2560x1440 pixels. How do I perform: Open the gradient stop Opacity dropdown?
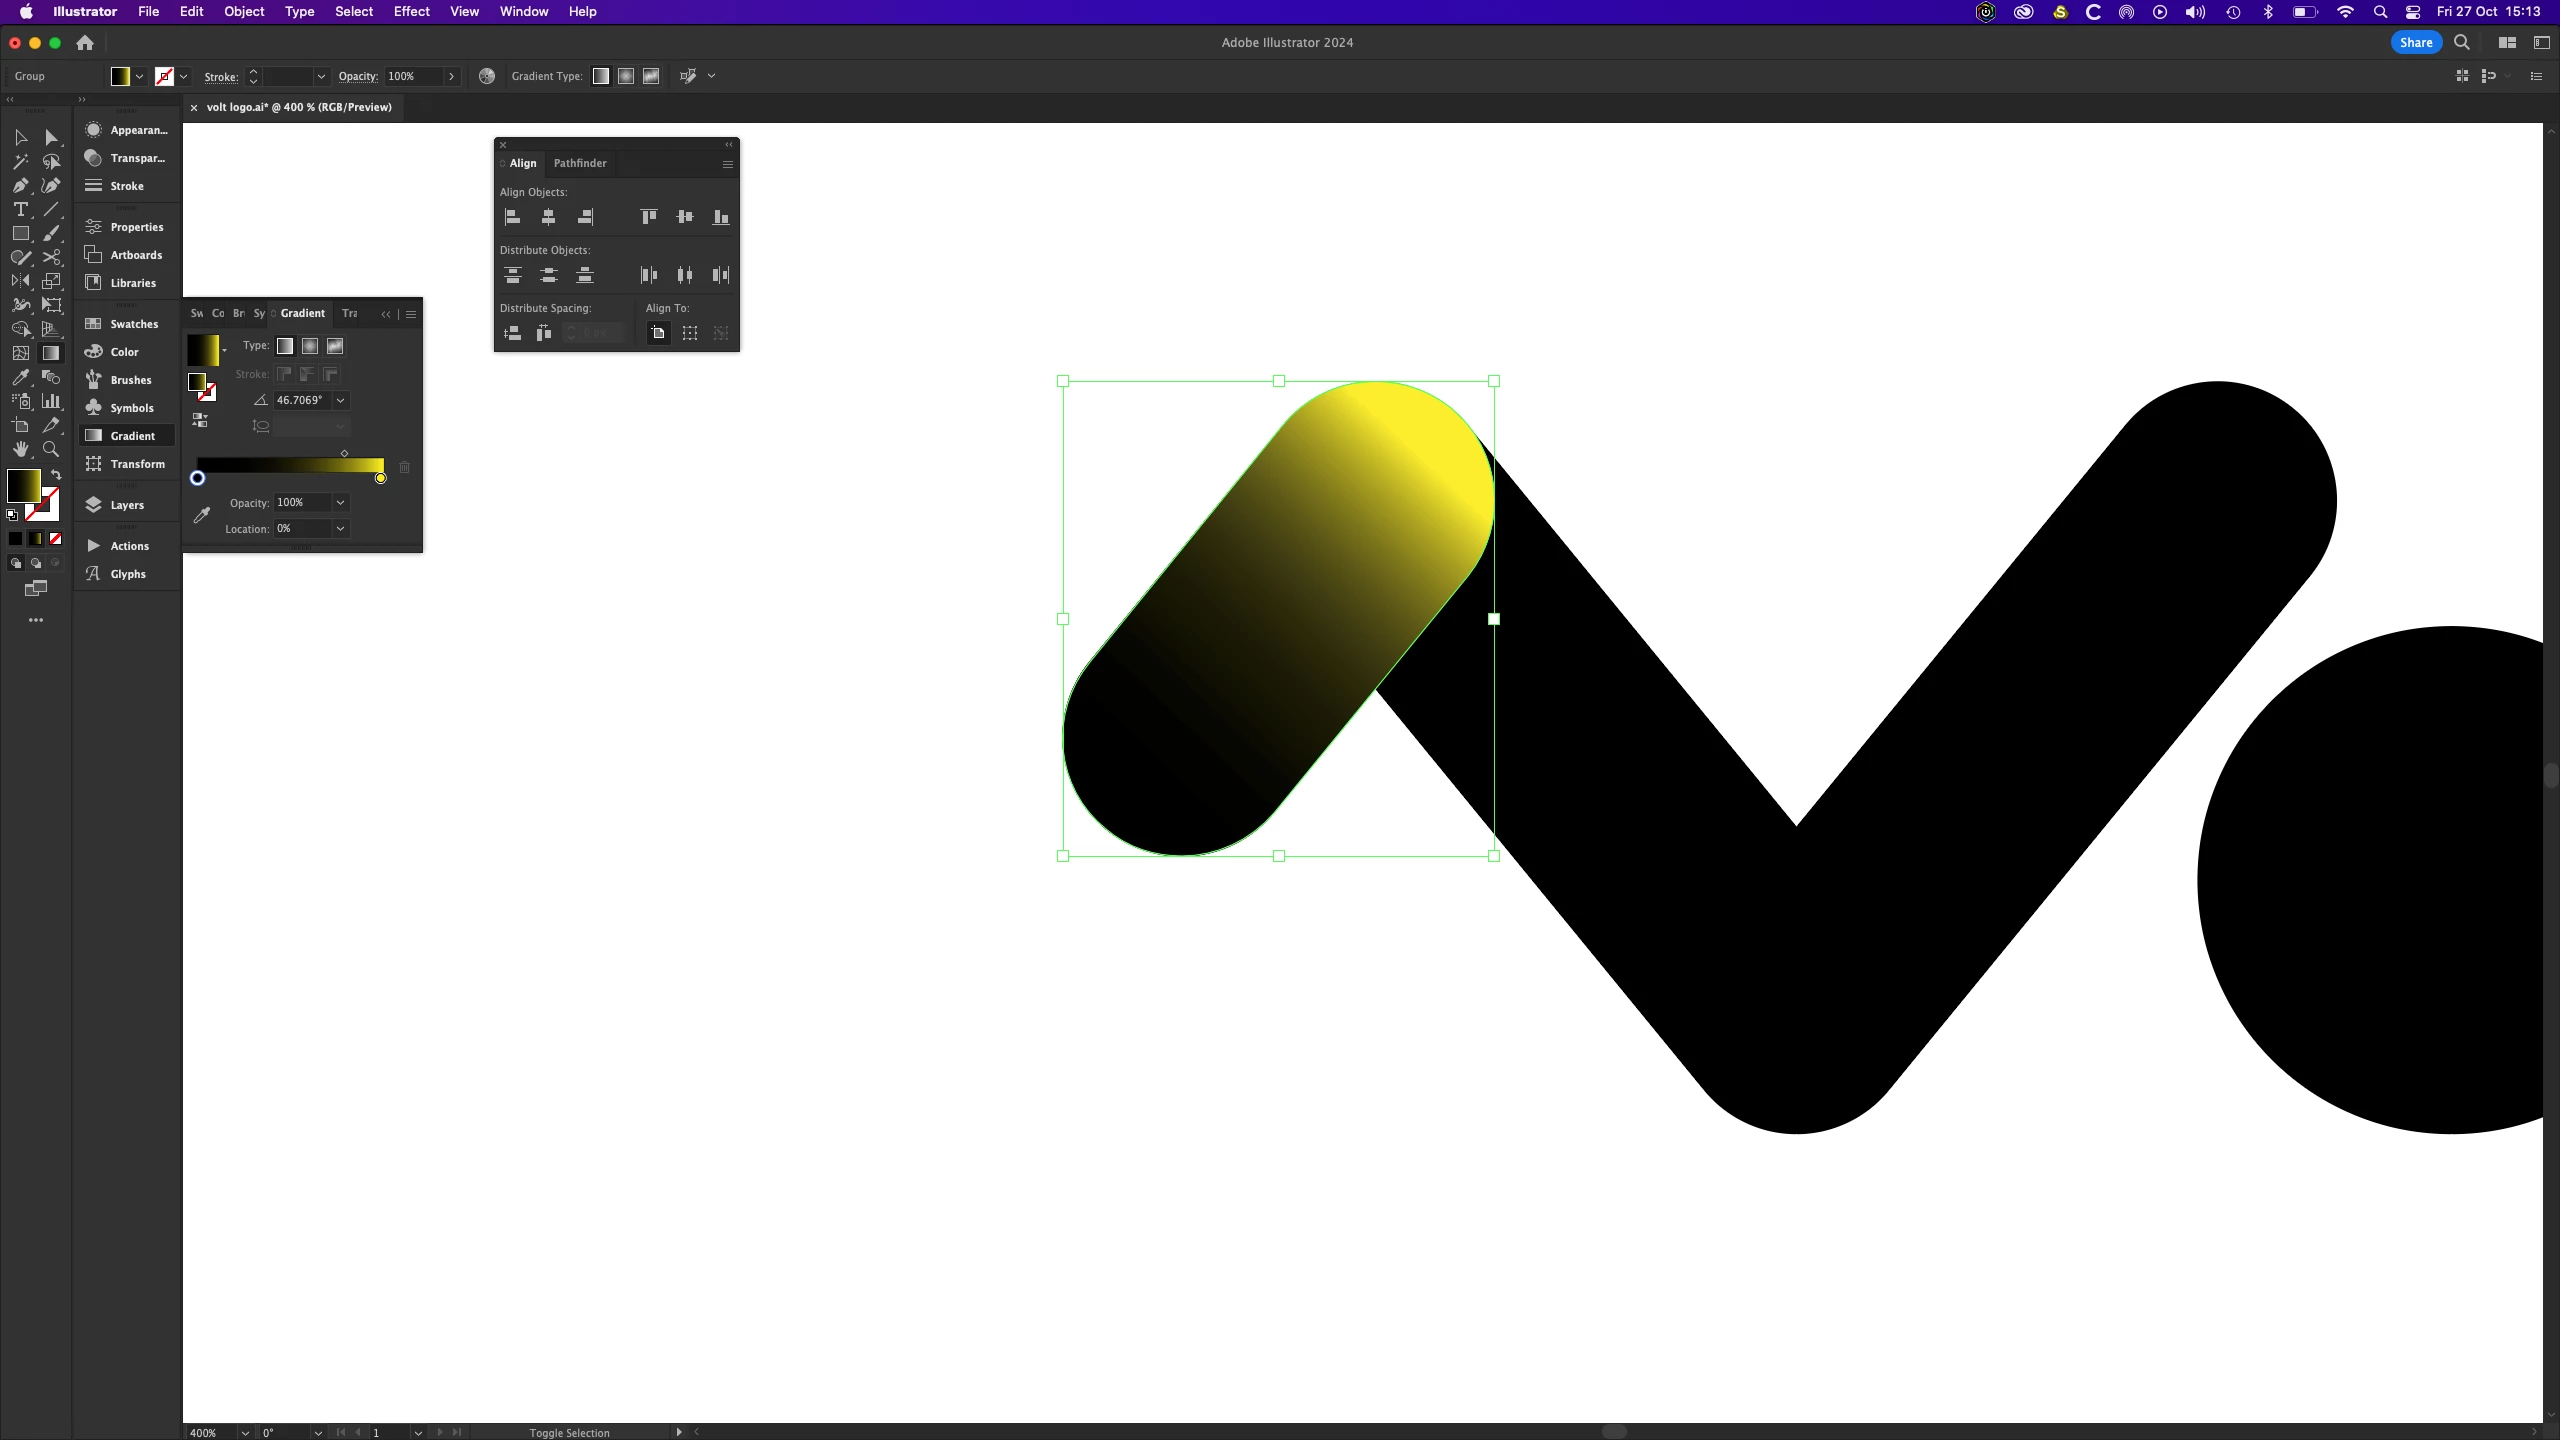click(x=341, y=503)
